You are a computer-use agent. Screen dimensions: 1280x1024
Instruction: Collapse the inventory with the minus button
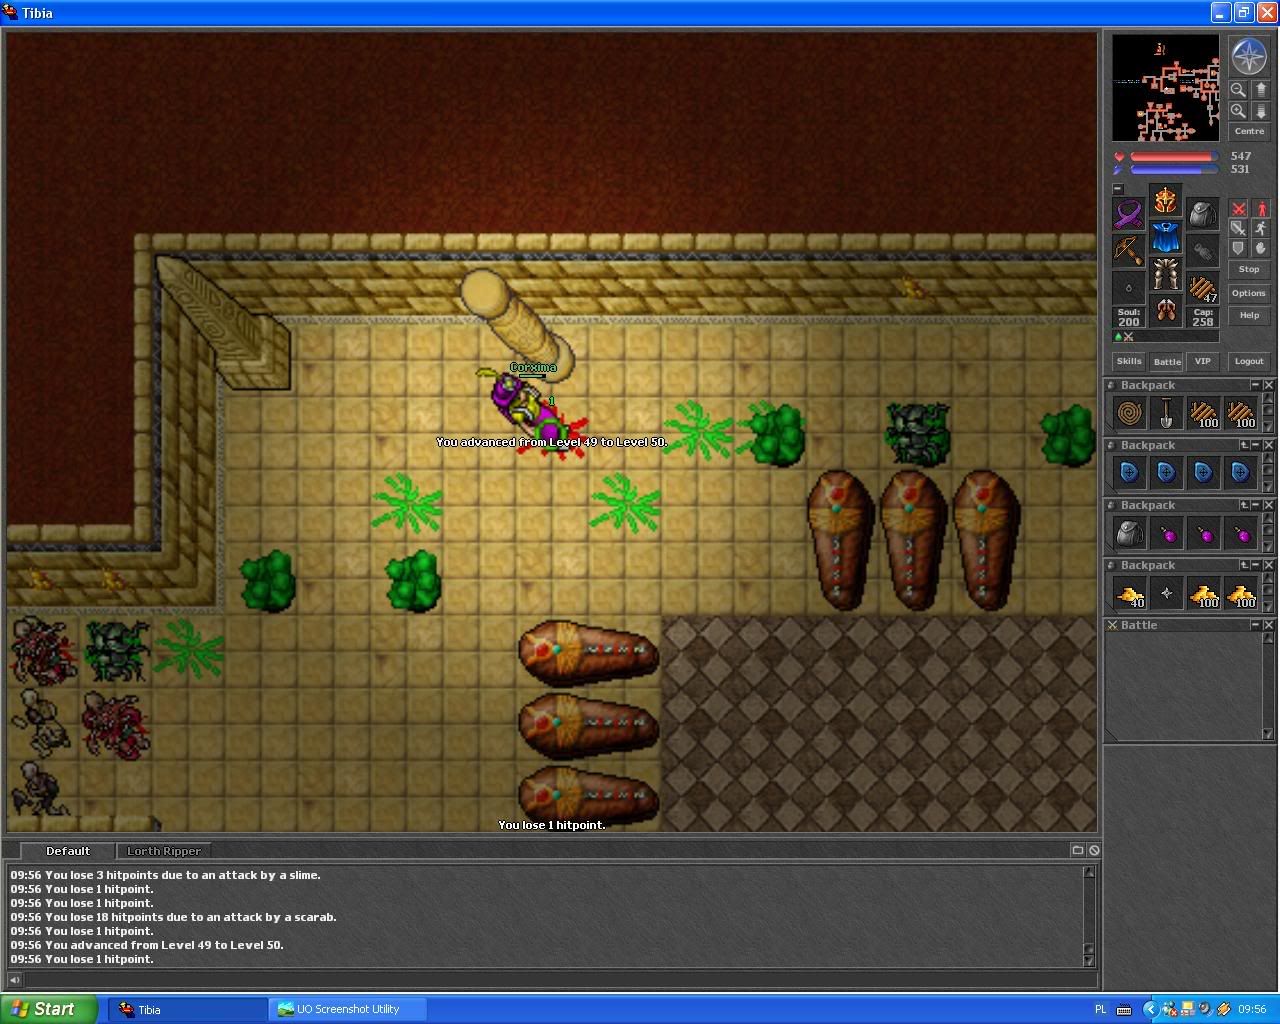point(1118,189)
